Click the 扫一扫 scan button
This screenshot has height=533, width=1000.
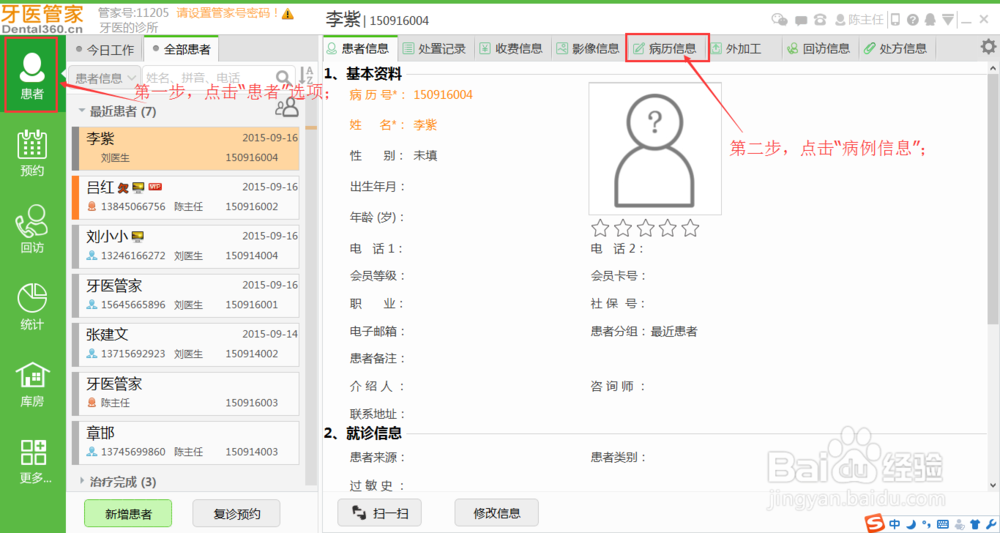pos(379,513)
